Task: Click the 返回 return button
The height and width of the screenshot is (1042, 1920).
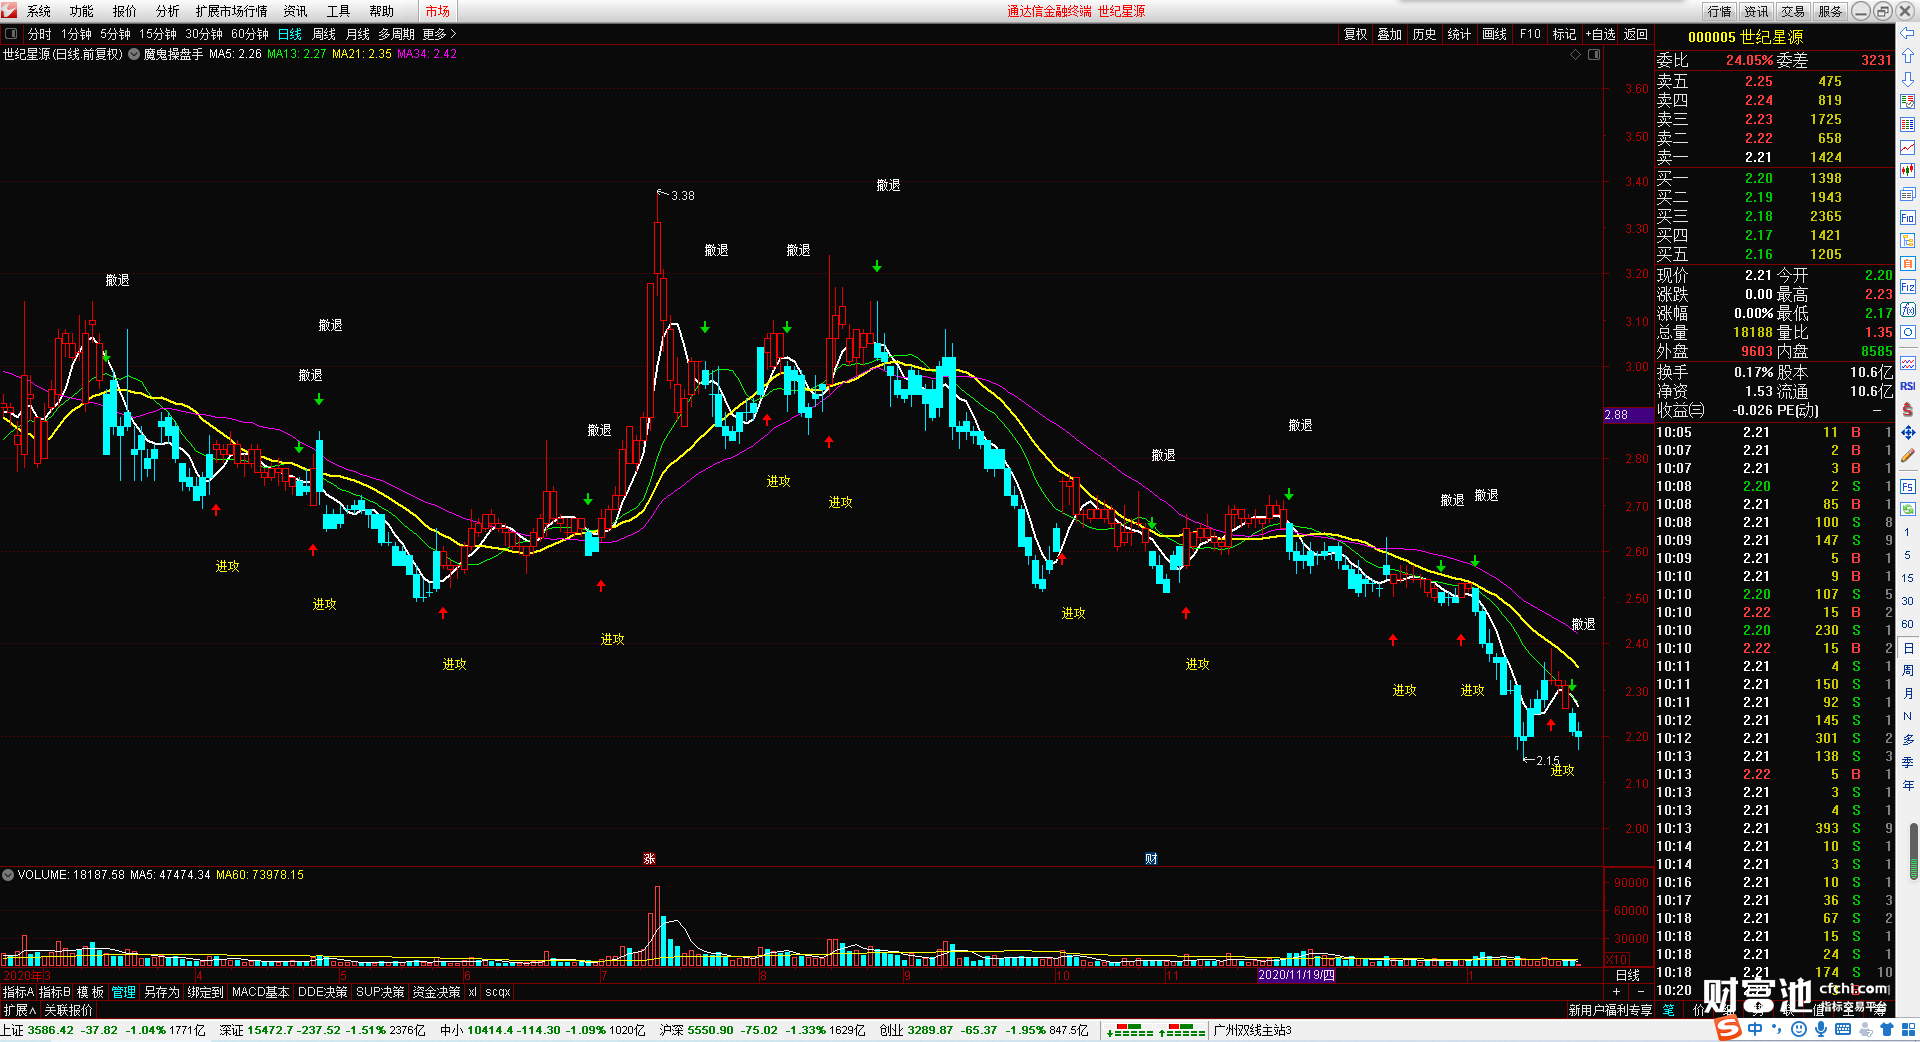Action: [x=1636, y=34]
